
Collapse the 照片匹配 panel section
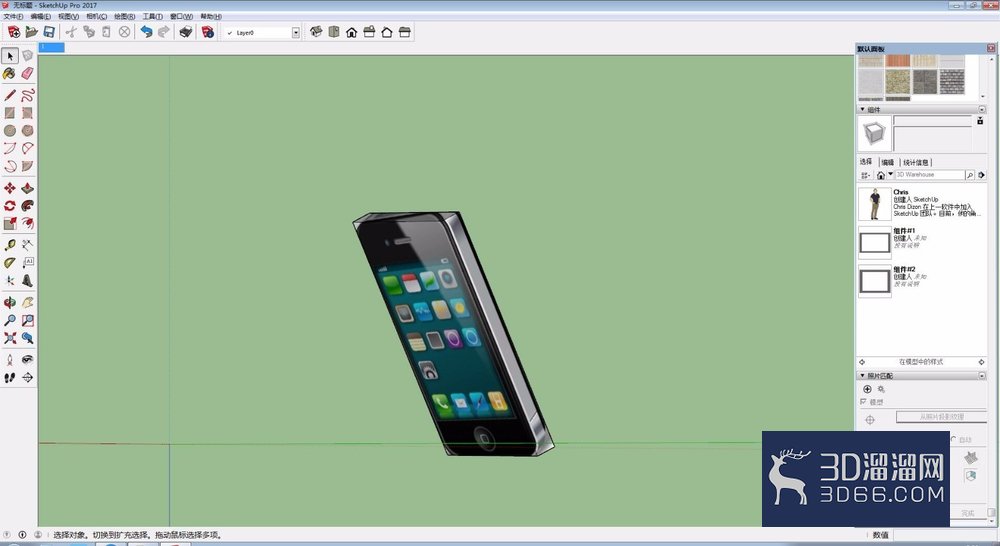pyautogui.click(x=863, y=376)
